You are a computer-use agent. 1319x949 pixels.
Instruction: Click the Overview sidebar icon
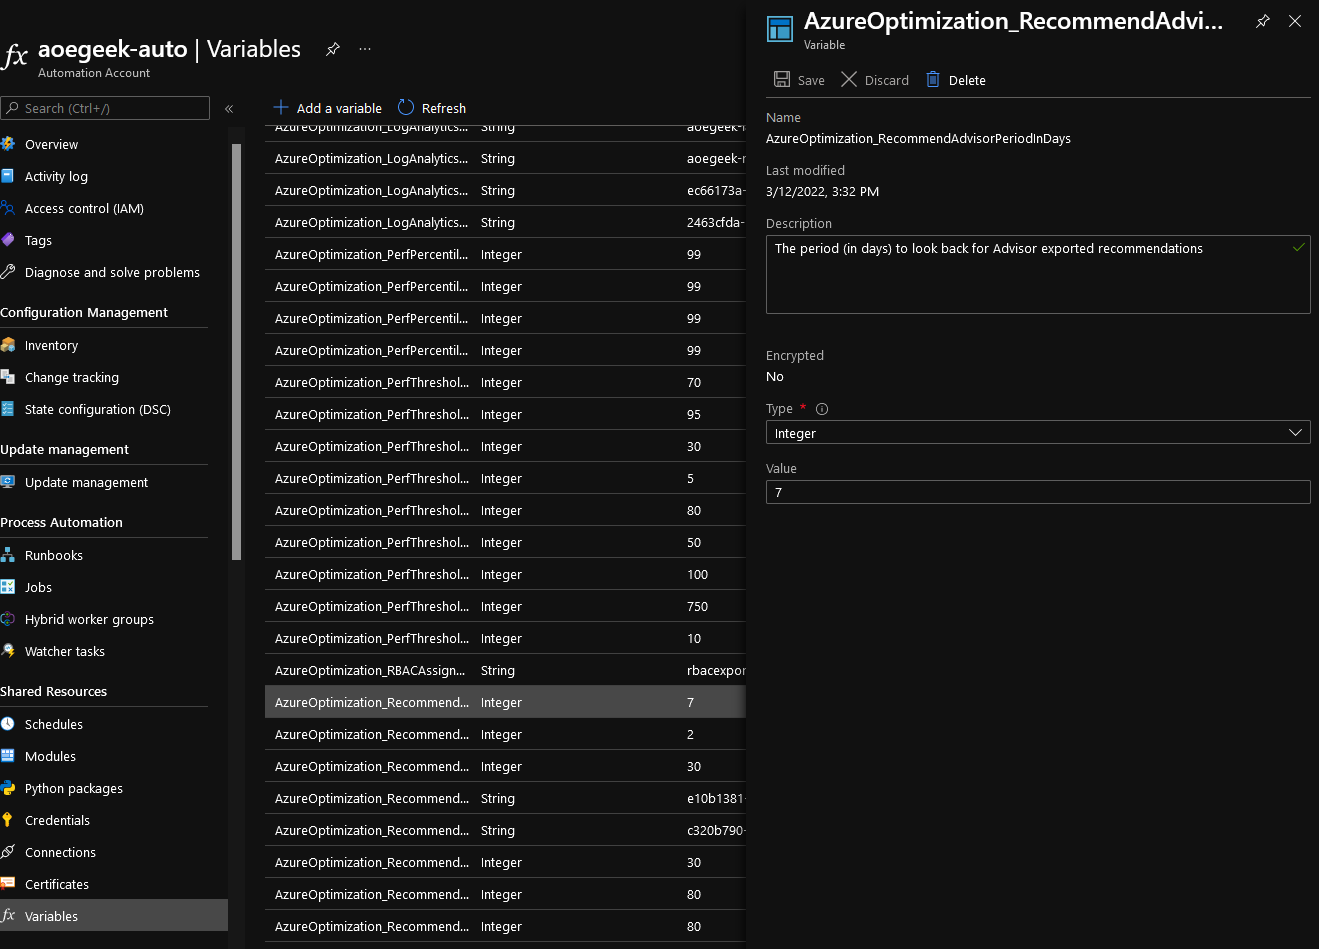[8, 144]
